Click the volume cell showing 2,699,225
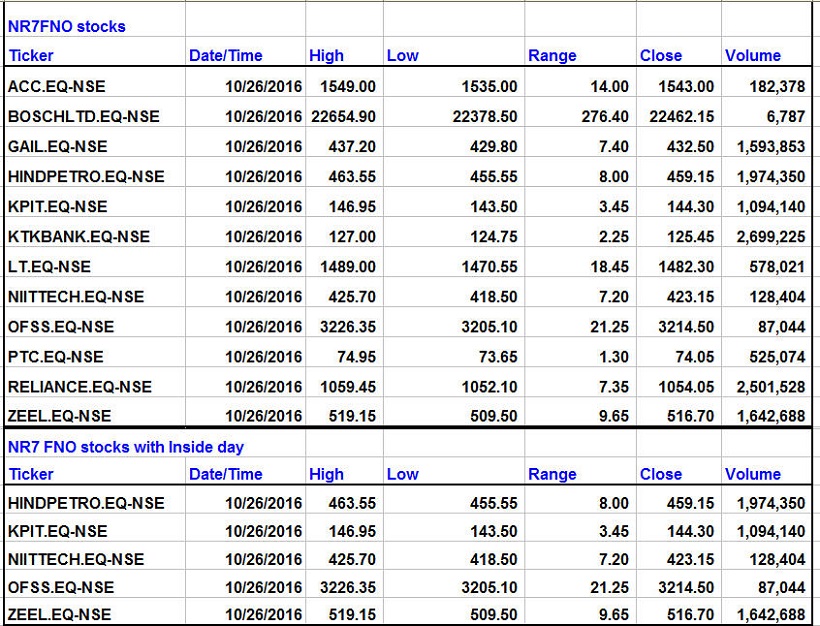The width and height of the screenshot is (820, 626). [x=771, y=237]
